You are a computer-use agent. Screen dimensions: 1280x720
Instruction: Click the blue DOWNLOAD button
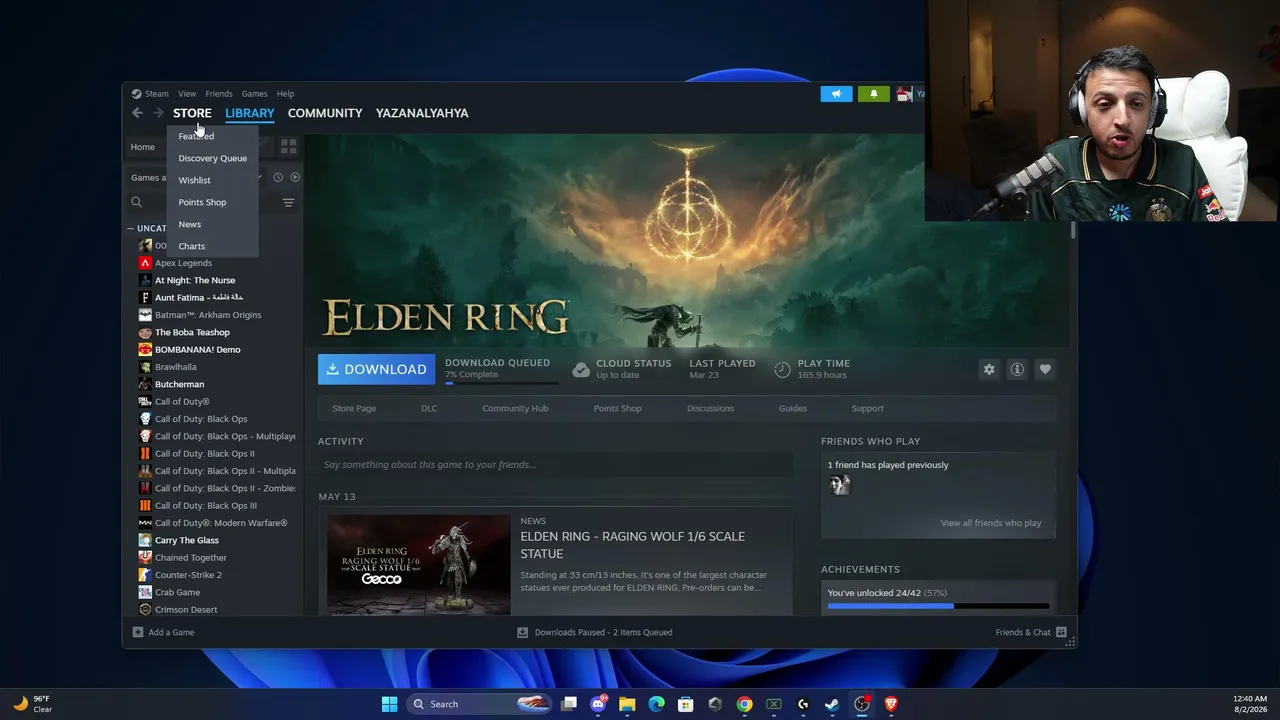[376, 369]
